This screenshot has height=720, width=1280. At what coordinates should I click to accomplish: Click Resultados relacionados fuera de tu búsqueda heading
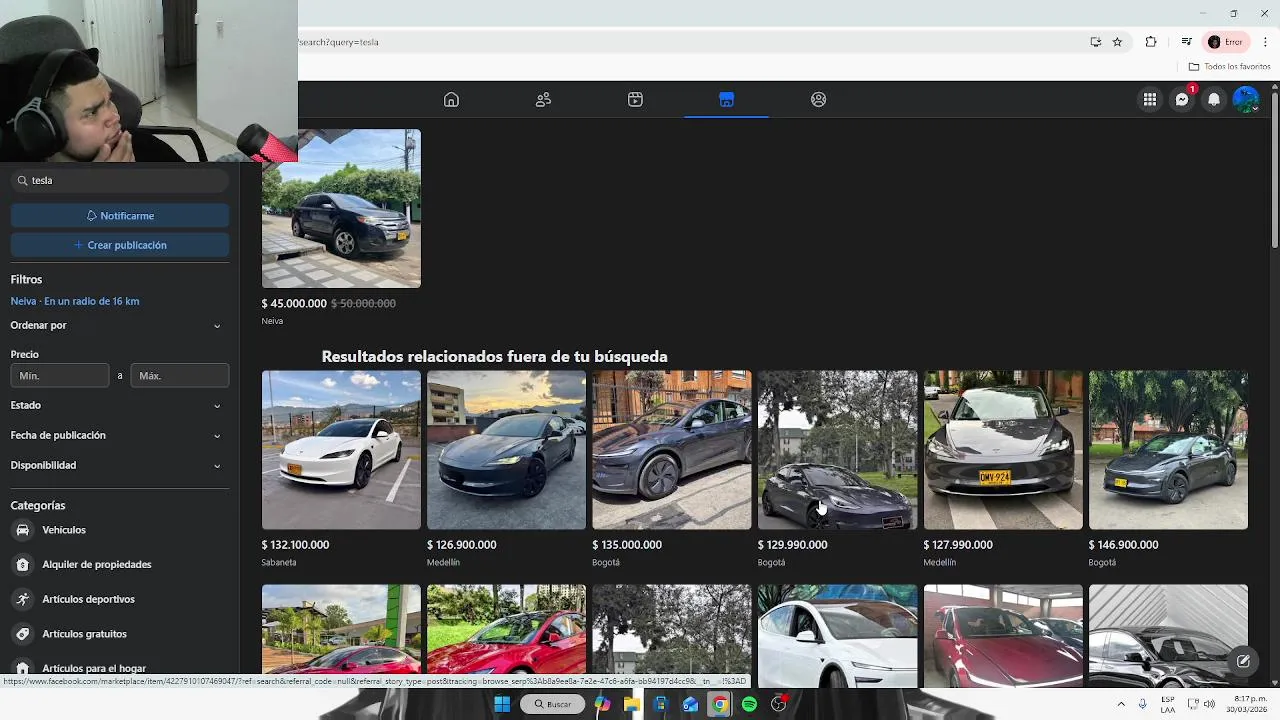pos(494,357)
